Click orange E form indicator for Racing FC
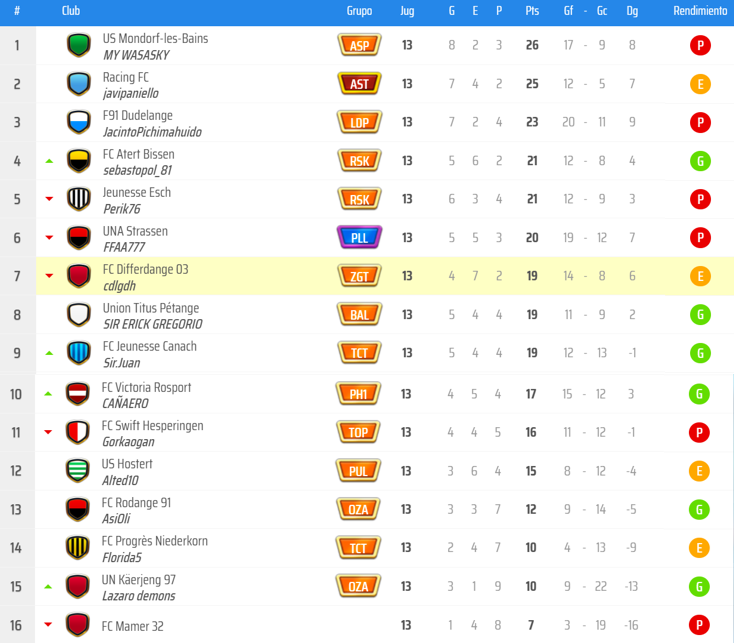This screenshot has height=643, width=734. pyautogui.click(x=700, y=84)
